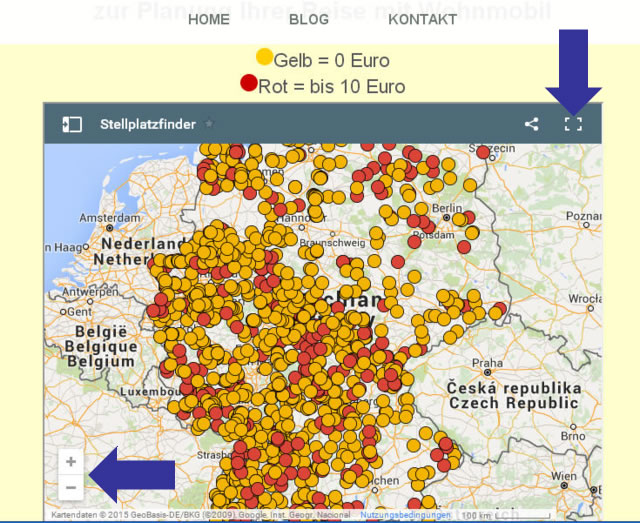Click the Belgium country label
The image size is (640, 523).
(x=101, y=361)
